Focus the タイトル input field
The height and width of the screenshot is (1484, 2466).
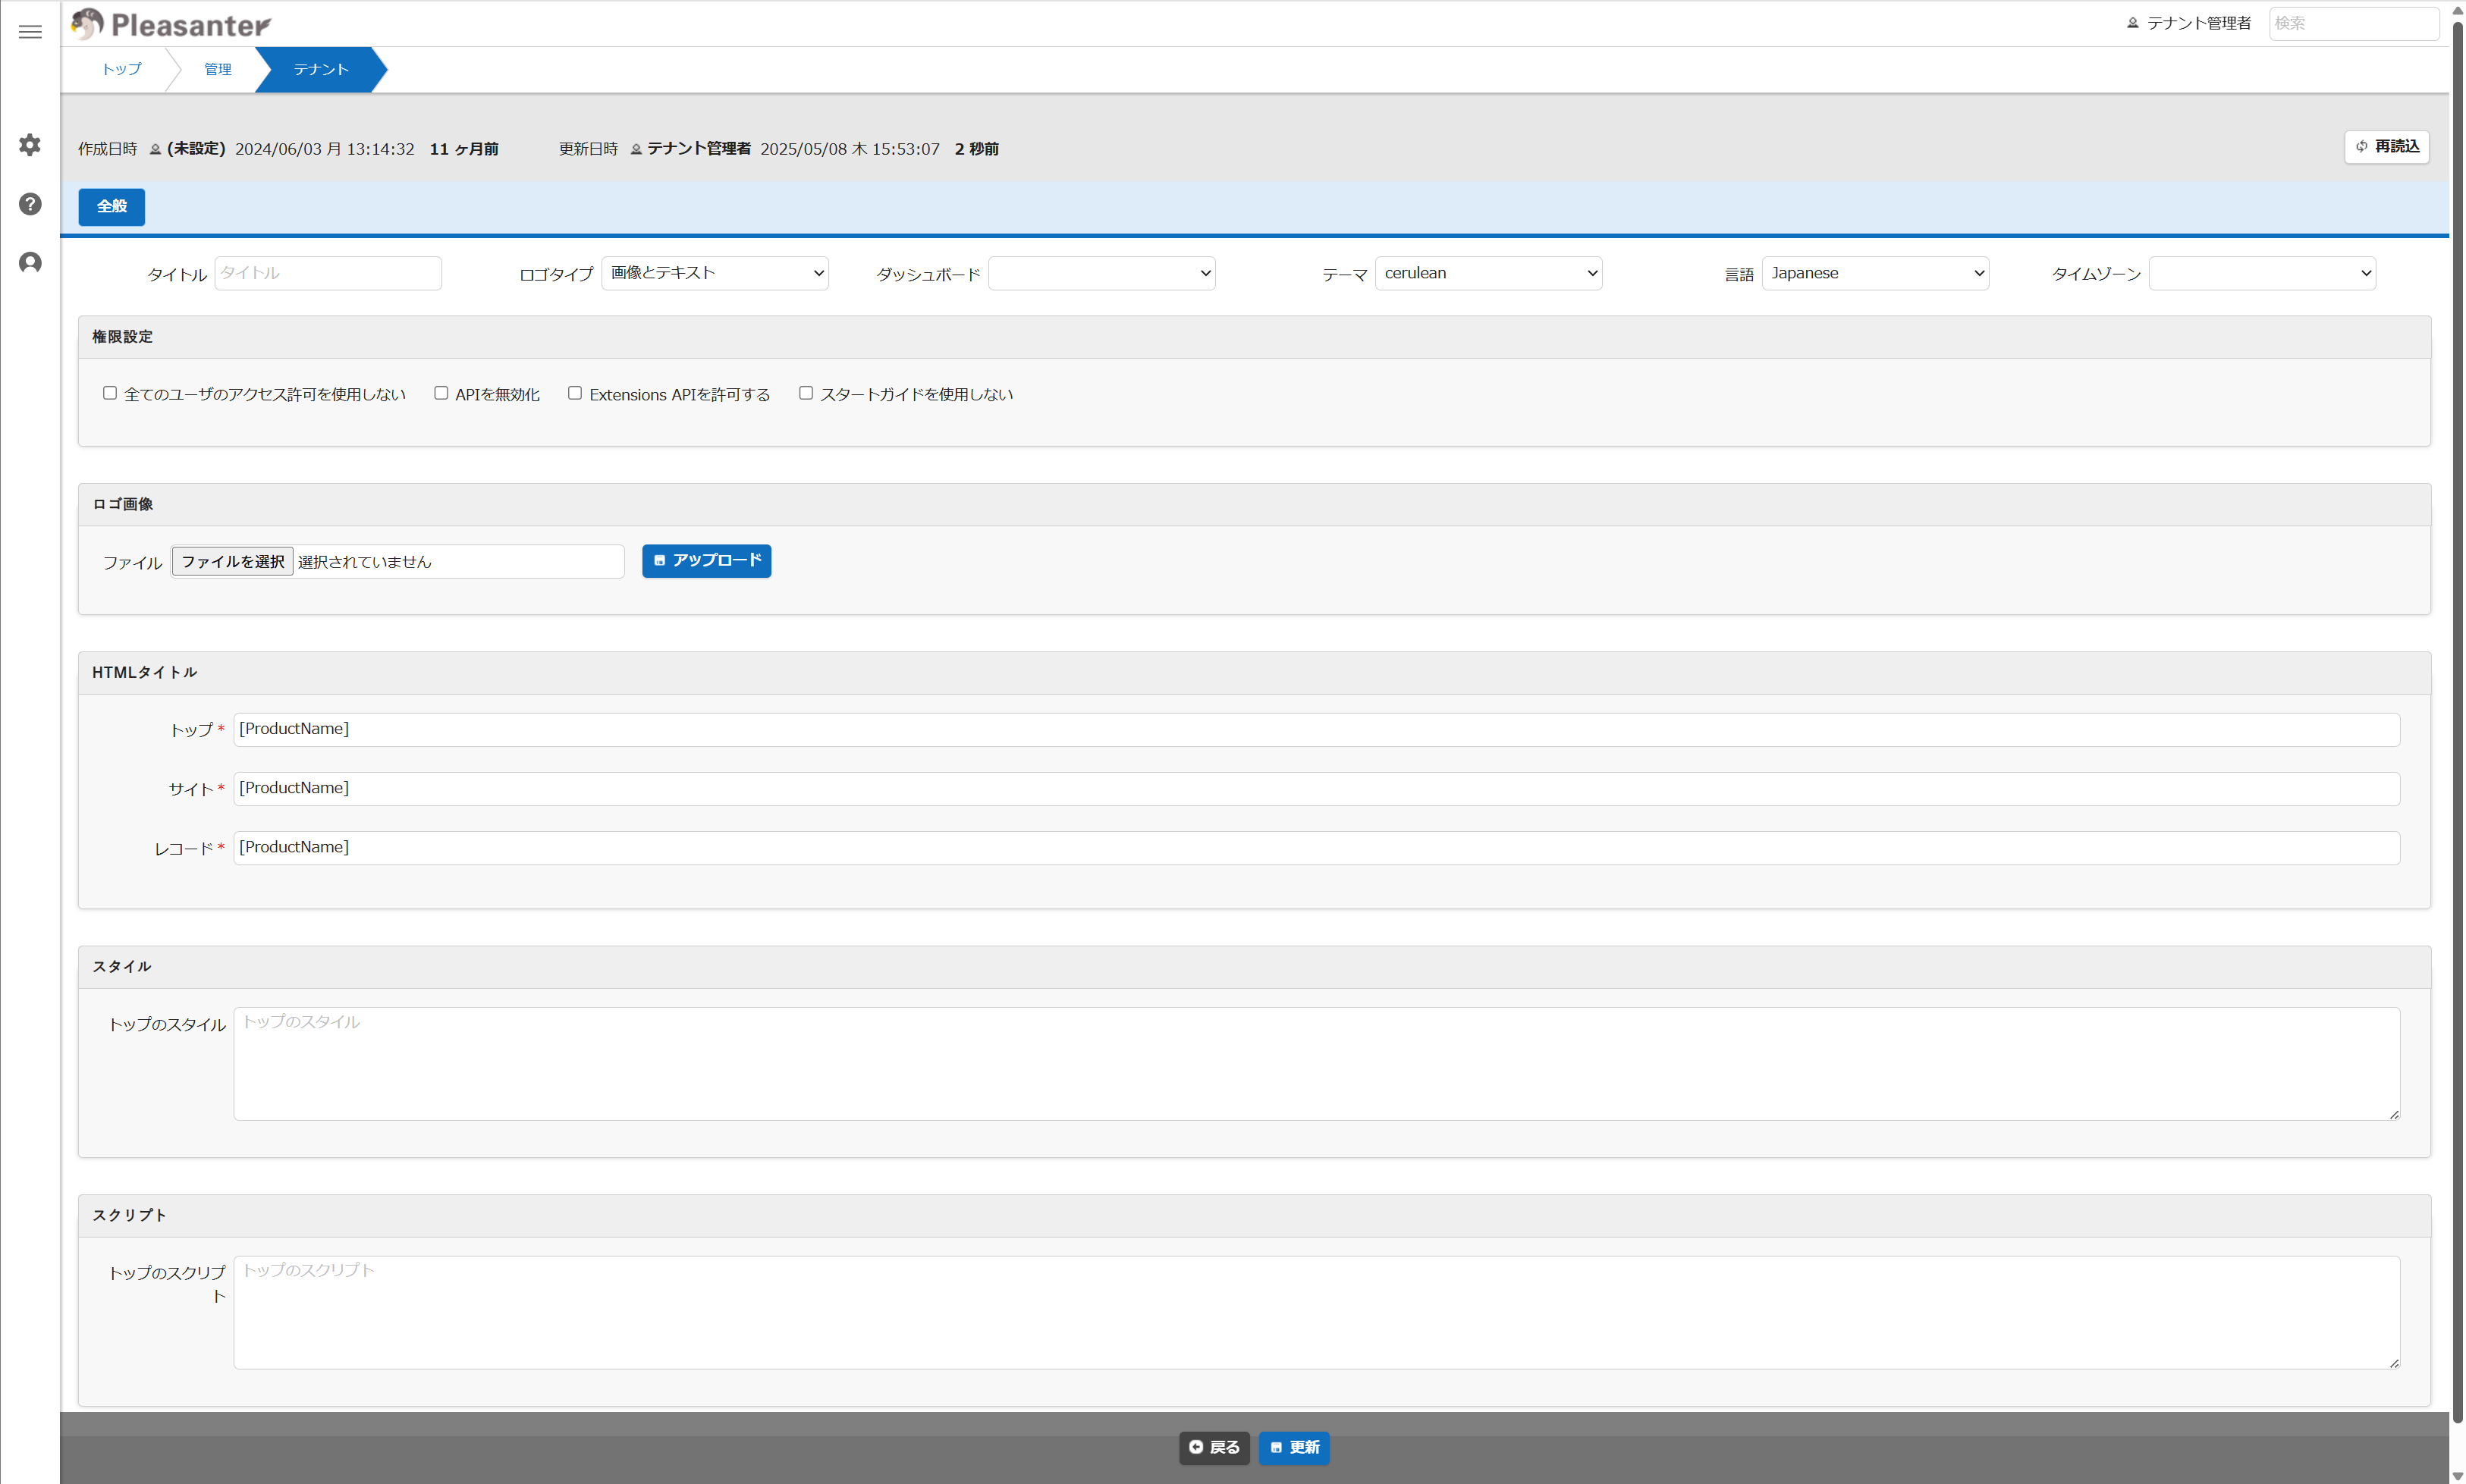point(328,273)
